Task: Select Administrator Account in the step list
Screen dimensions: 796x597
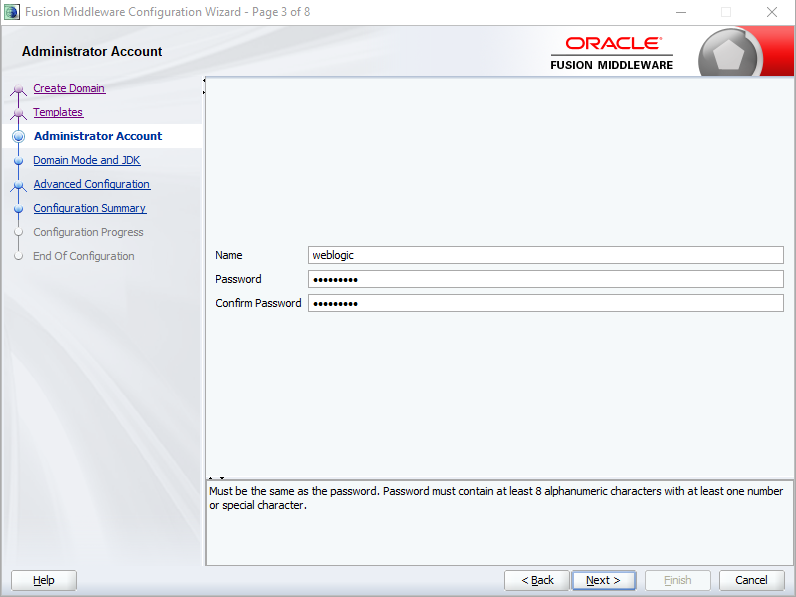Action: (98, 136)
